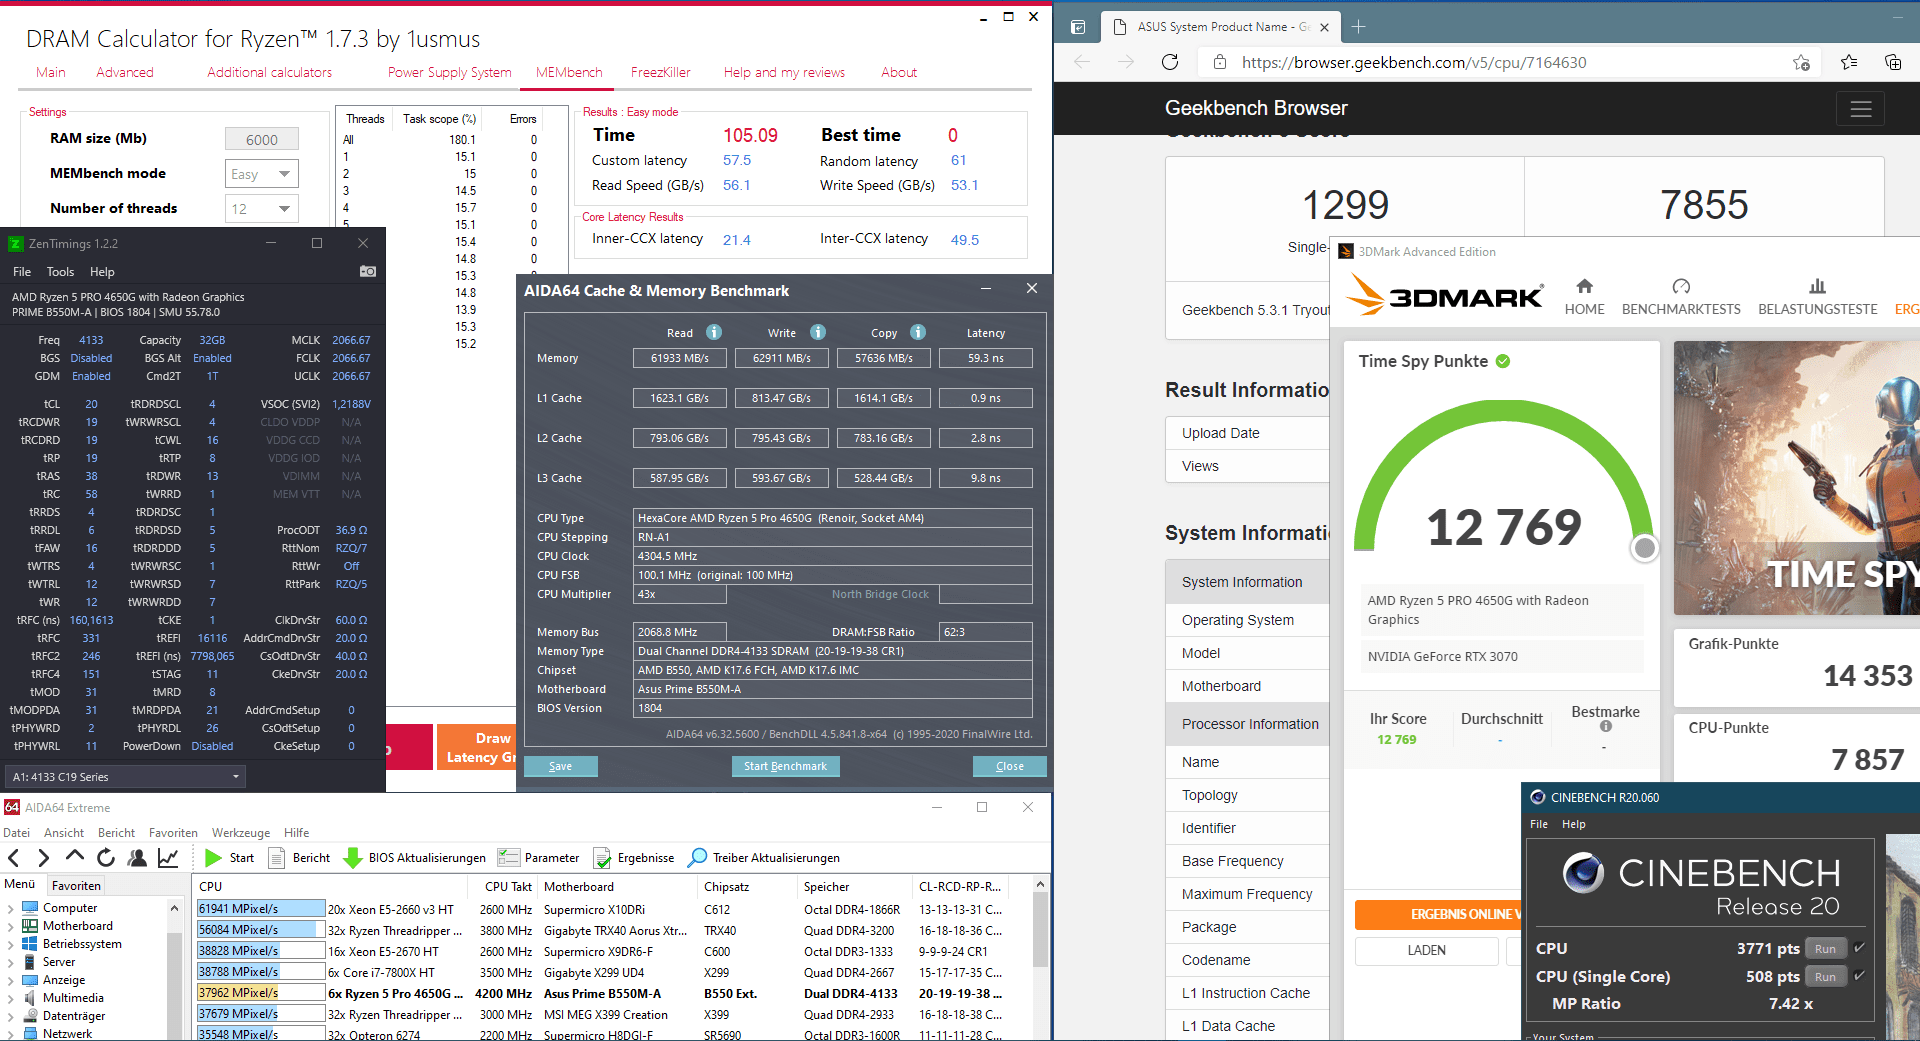Open MEMbench mode dropdown

pyautogui.click(x=262, y=174)
